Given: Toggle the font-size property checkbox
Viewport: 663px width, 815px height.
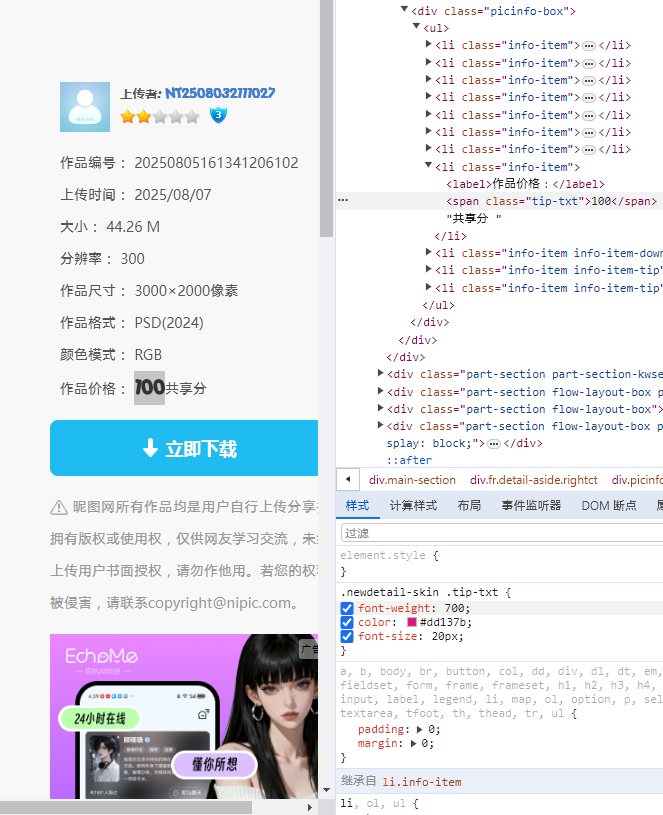Looking at the screenshot, I should pos(347,636).
